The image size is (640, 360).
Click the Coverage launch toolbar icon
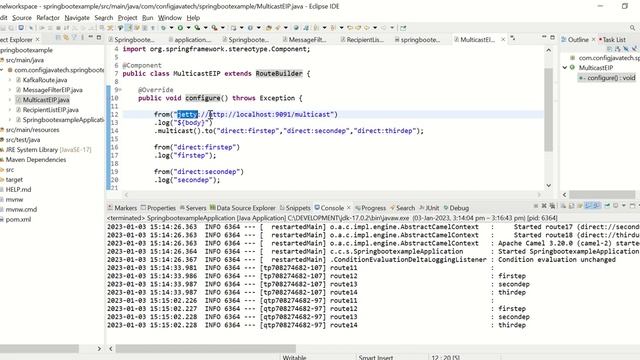click(x=197, y=28)
